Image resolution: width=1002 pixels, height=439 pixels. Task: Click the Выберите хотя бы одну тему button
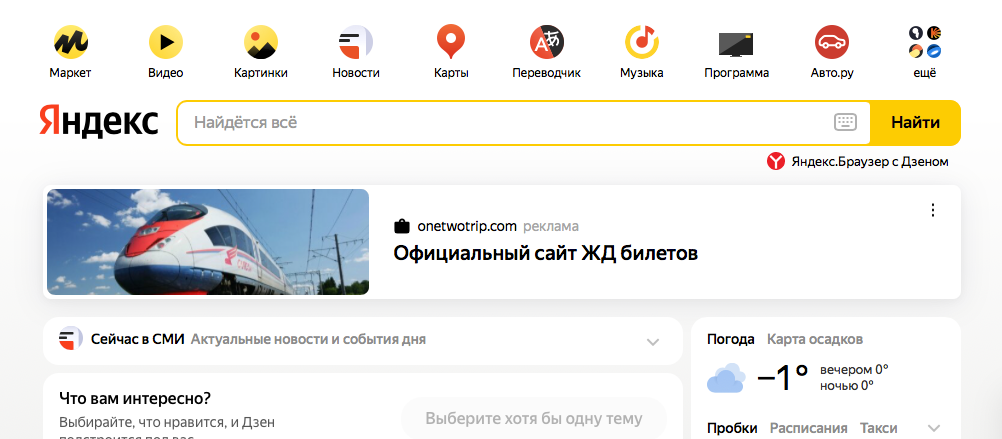534,419
